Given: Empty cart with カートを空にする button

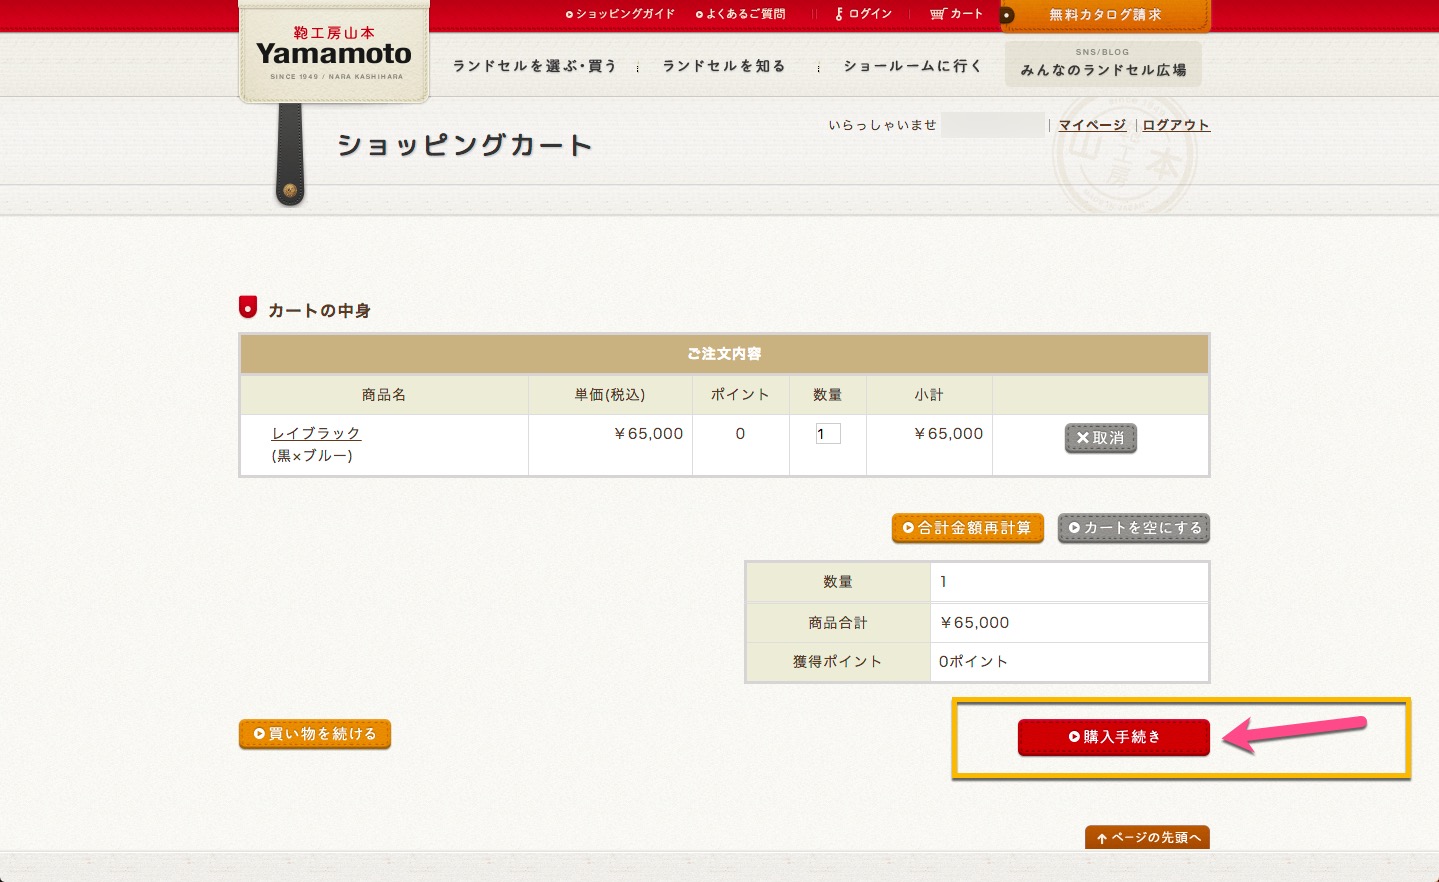Looking at the screenshot, I should coord(1134,528).
